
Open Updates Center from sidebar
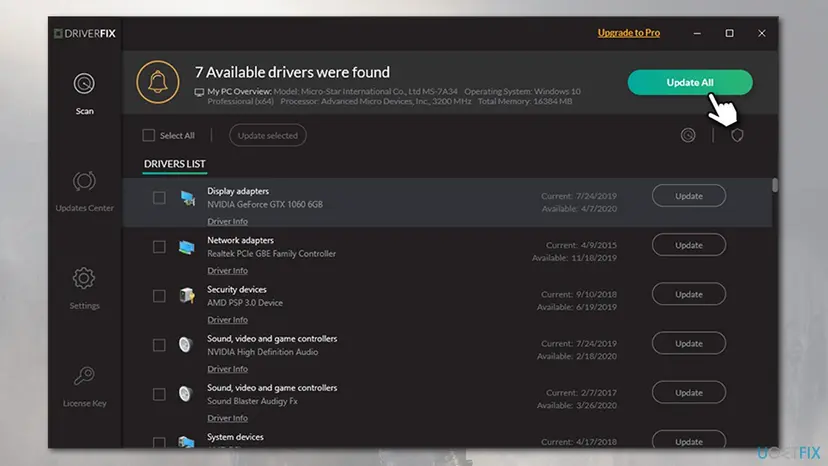point(84,191)
